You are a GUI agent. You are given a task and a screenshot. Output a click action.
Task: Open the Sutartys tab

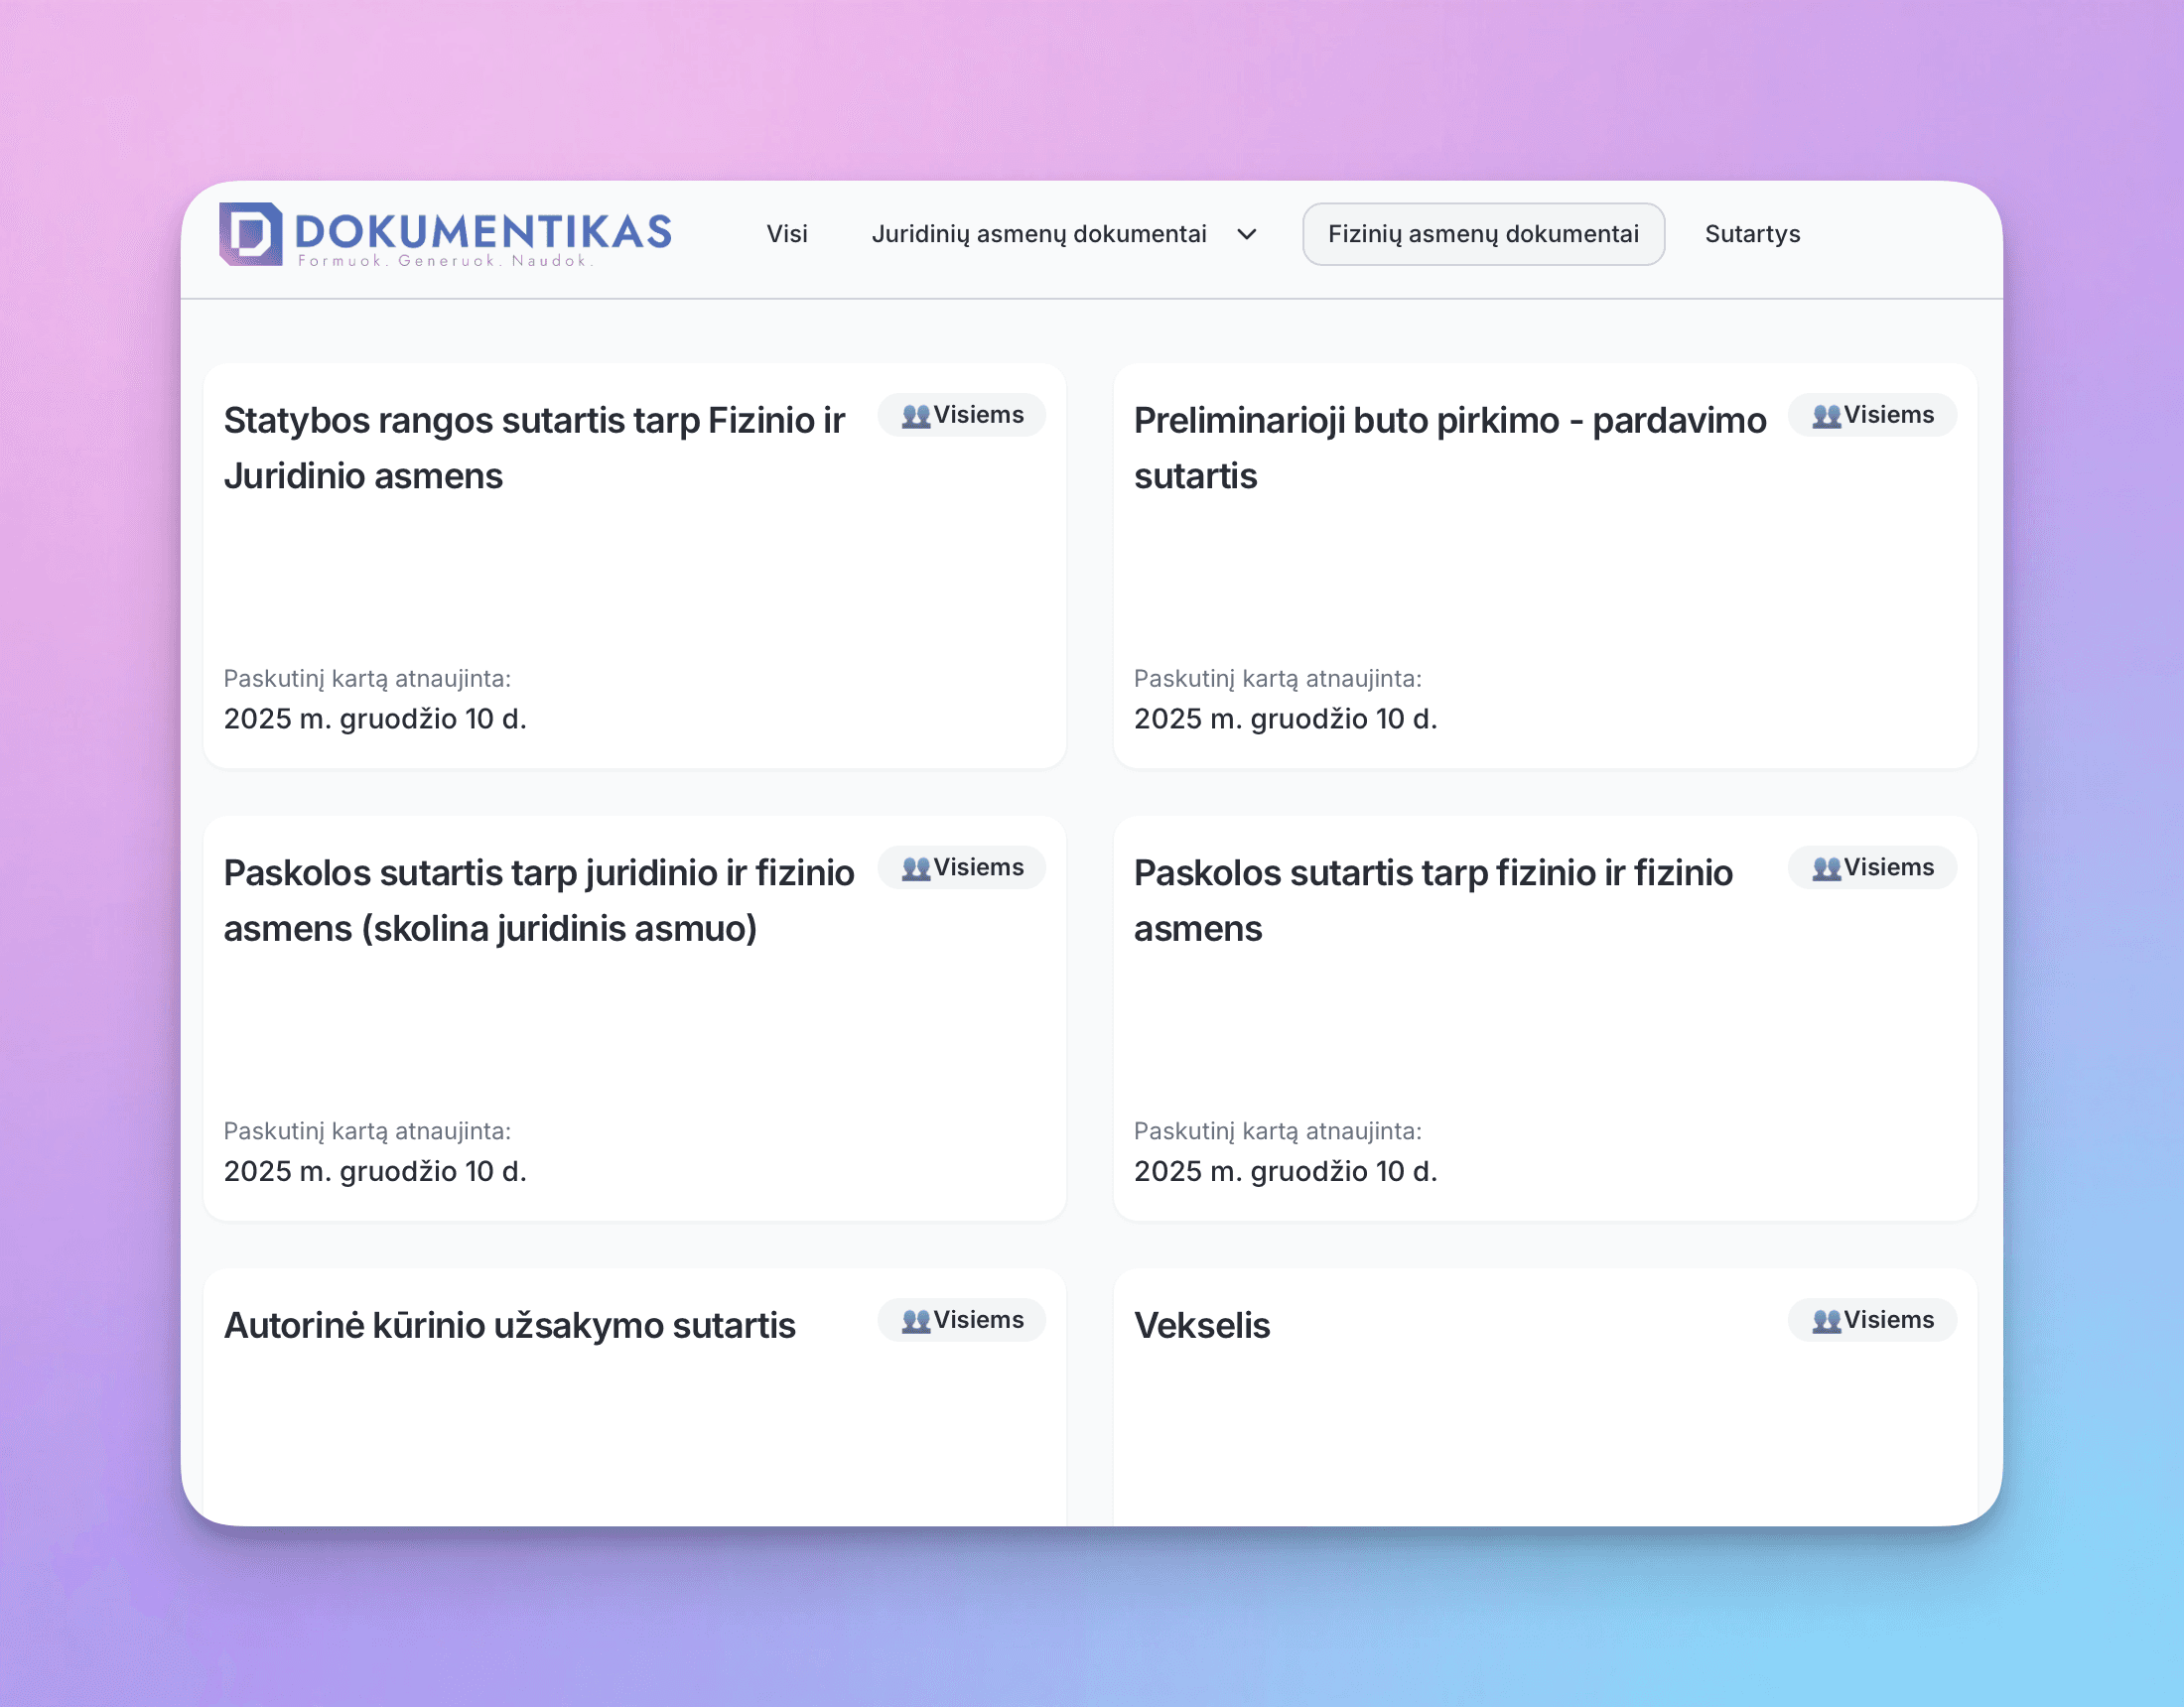[1751, 234]
